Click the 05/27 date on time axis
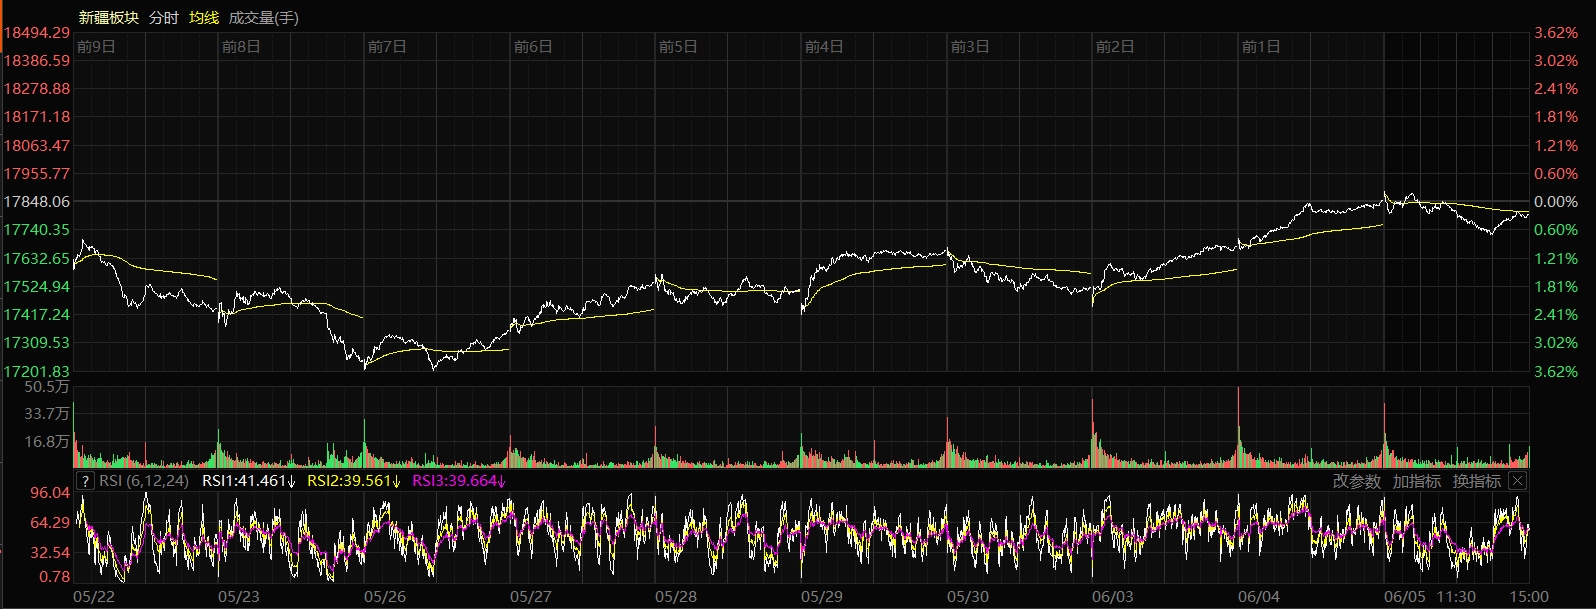The width and height of the screenshot is (1596, 609). pyautogui.click(x=531, y=597)
